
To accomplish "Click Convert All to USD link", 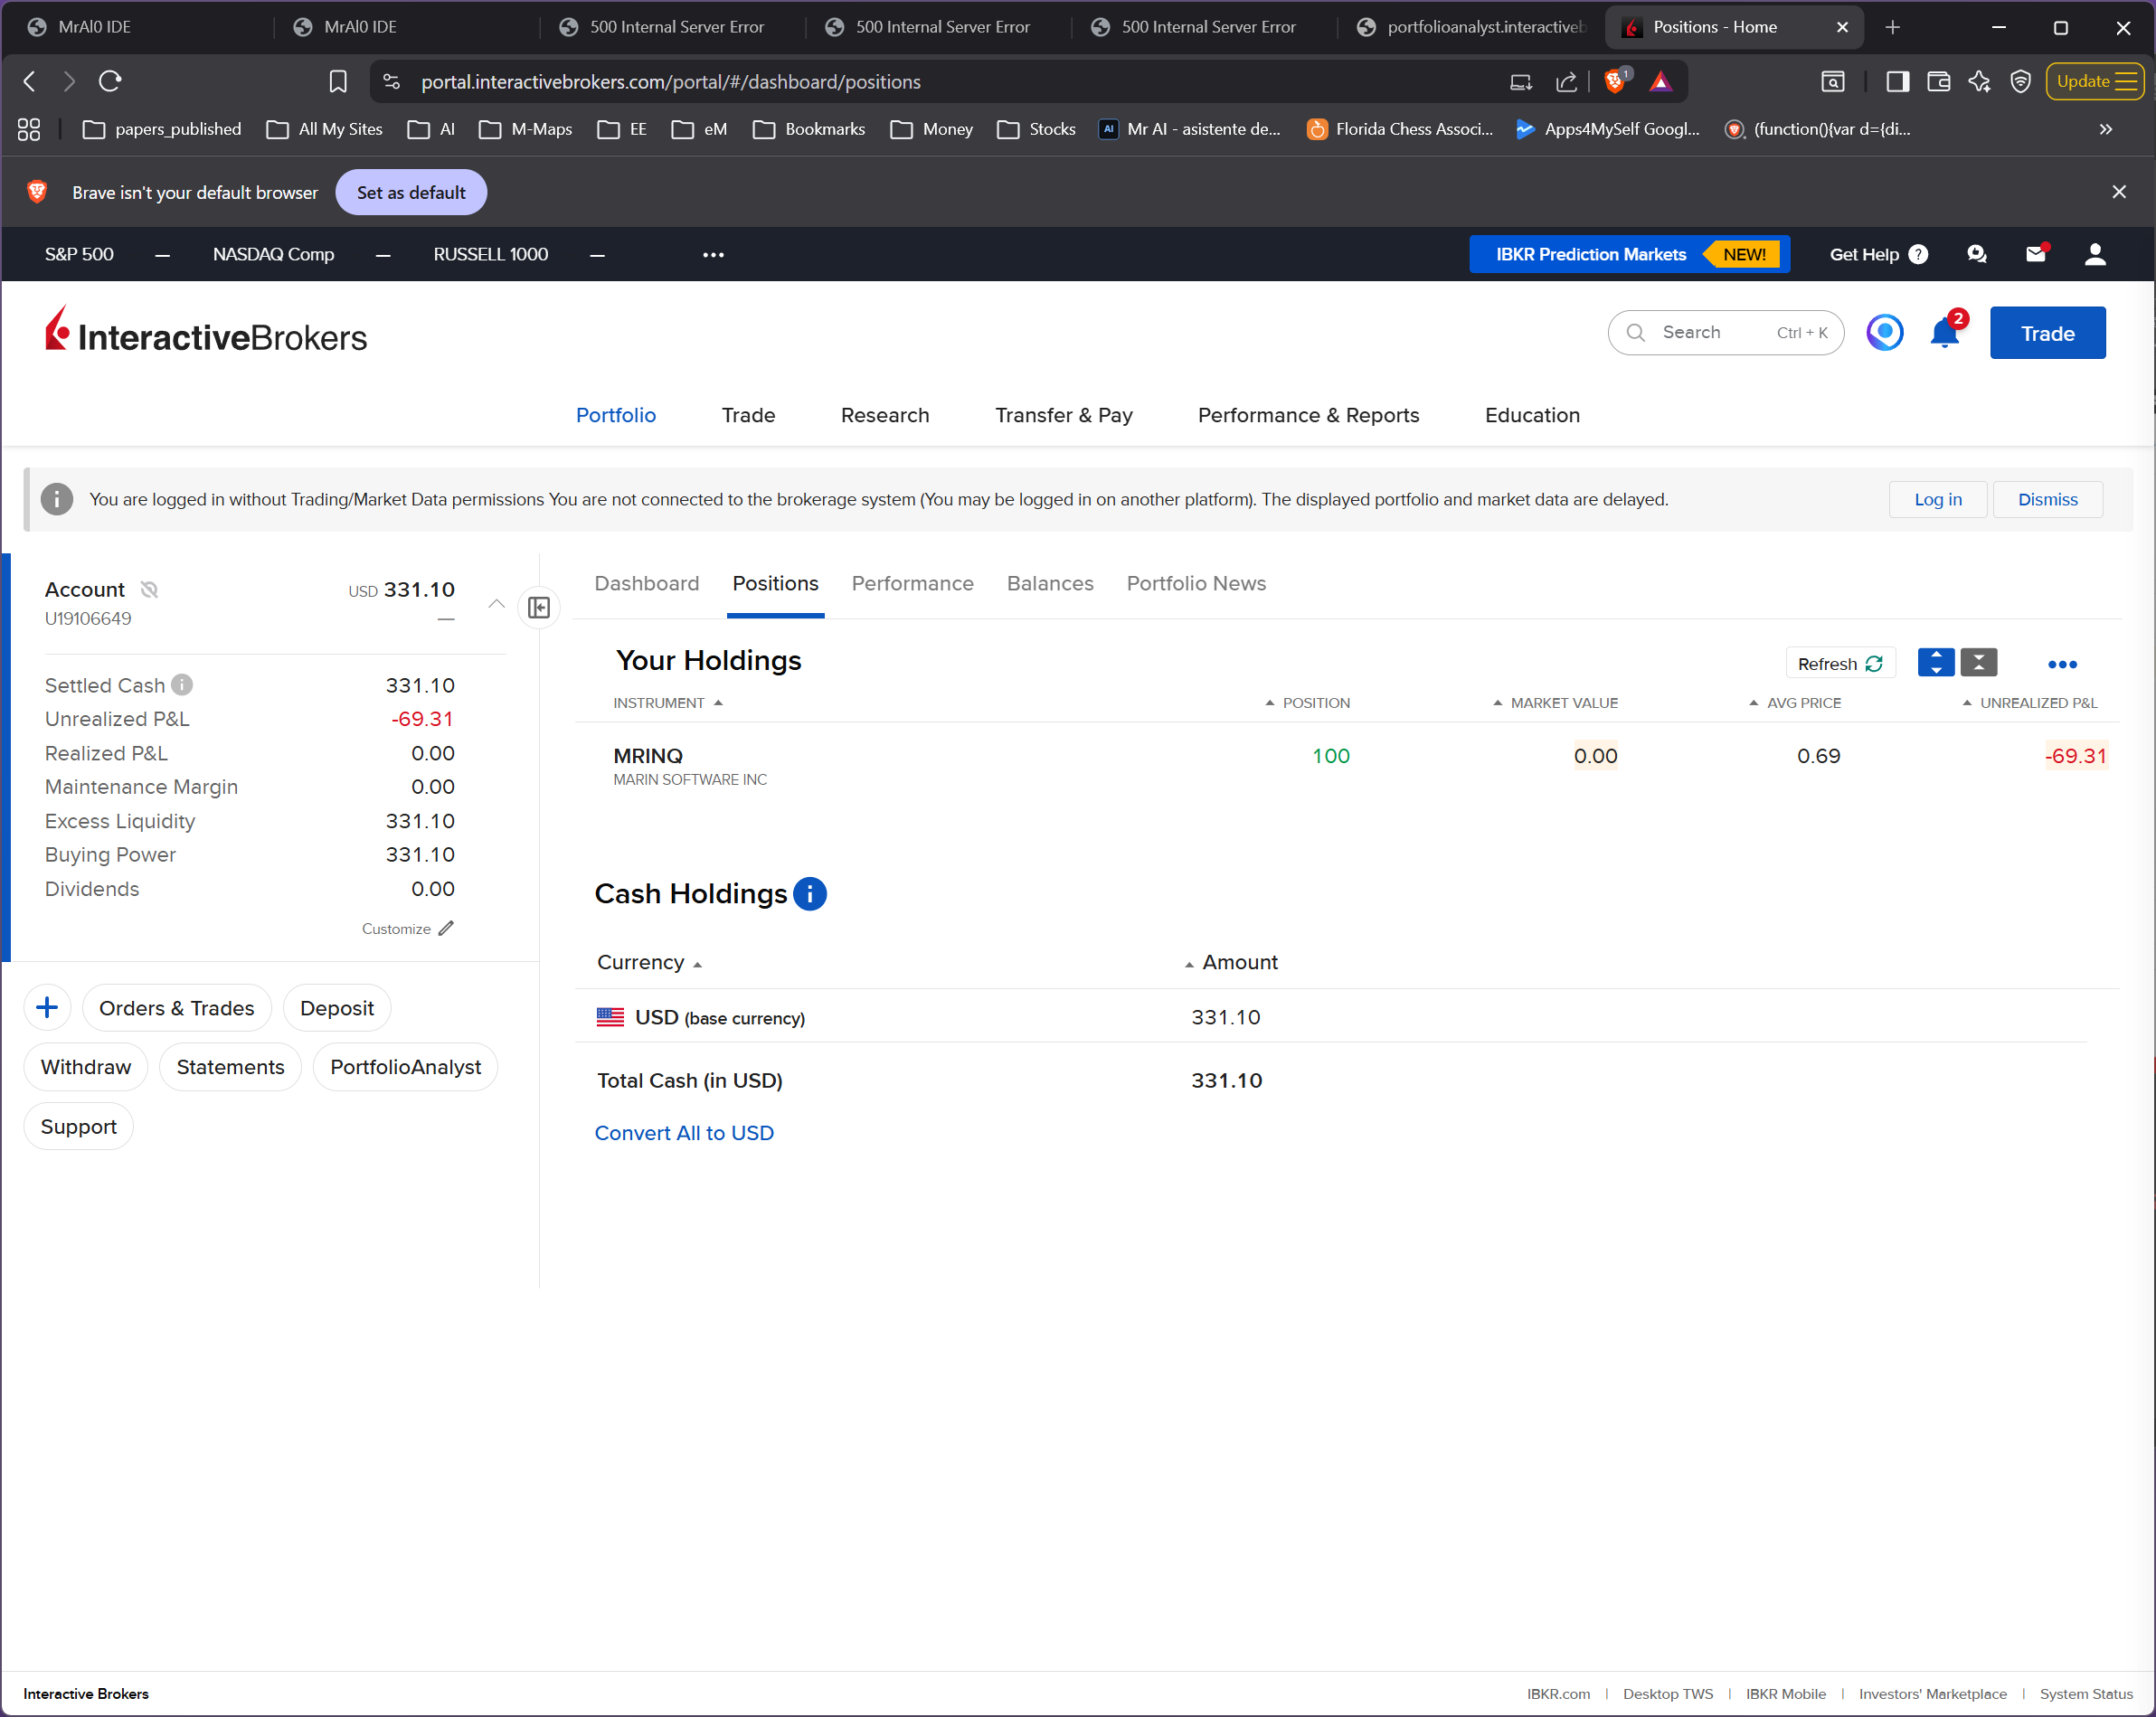I will [x=684, y=1132].
